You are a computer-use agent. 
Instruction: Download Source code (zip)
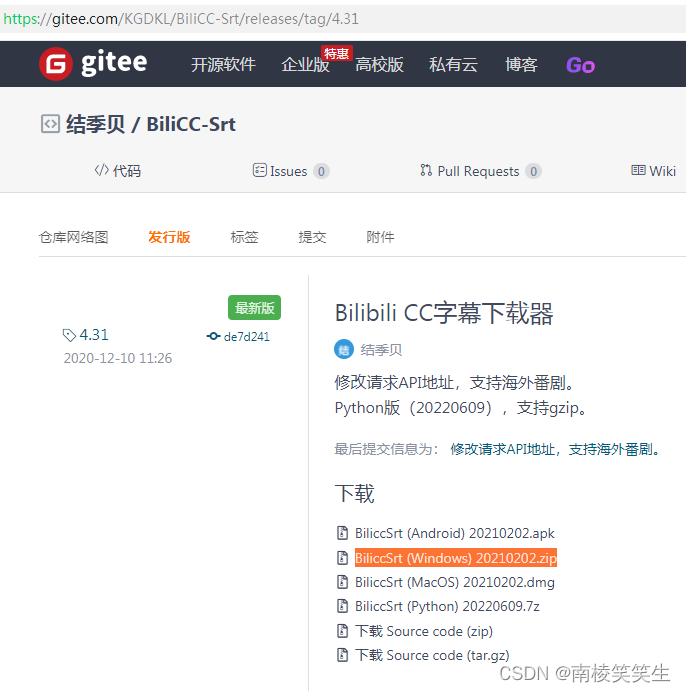pyautogui.click(x=424, y=631)
